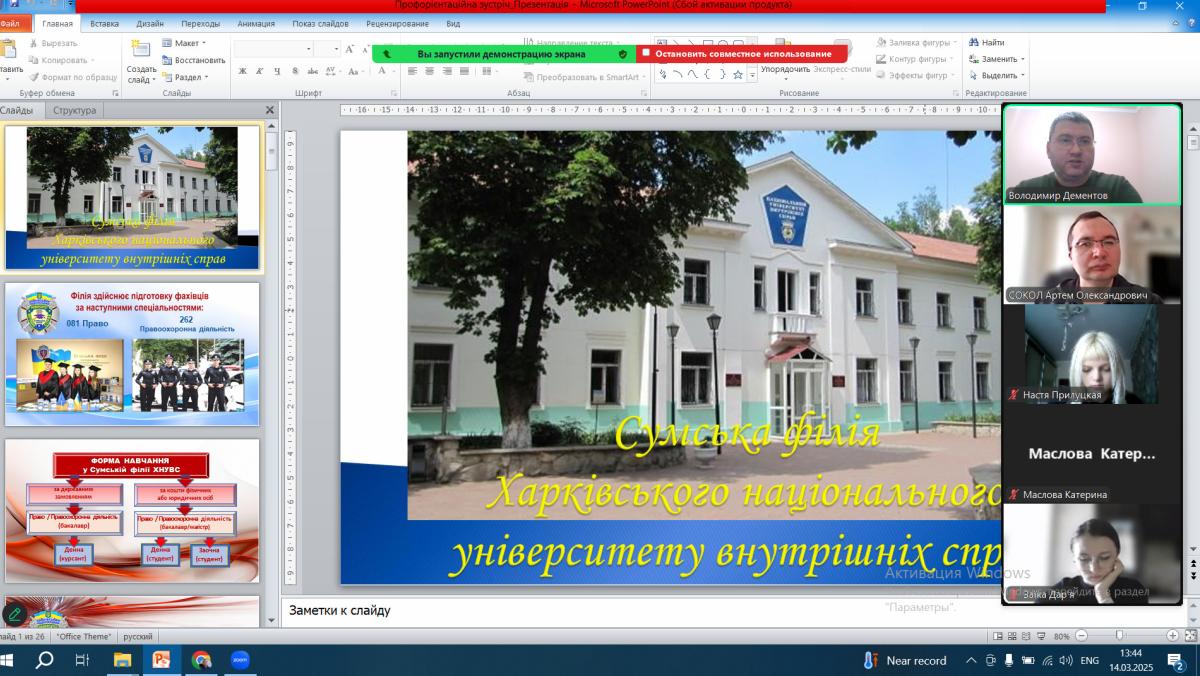Switch to the Переходы tab

pyautogui.click(x=201, y=23)
